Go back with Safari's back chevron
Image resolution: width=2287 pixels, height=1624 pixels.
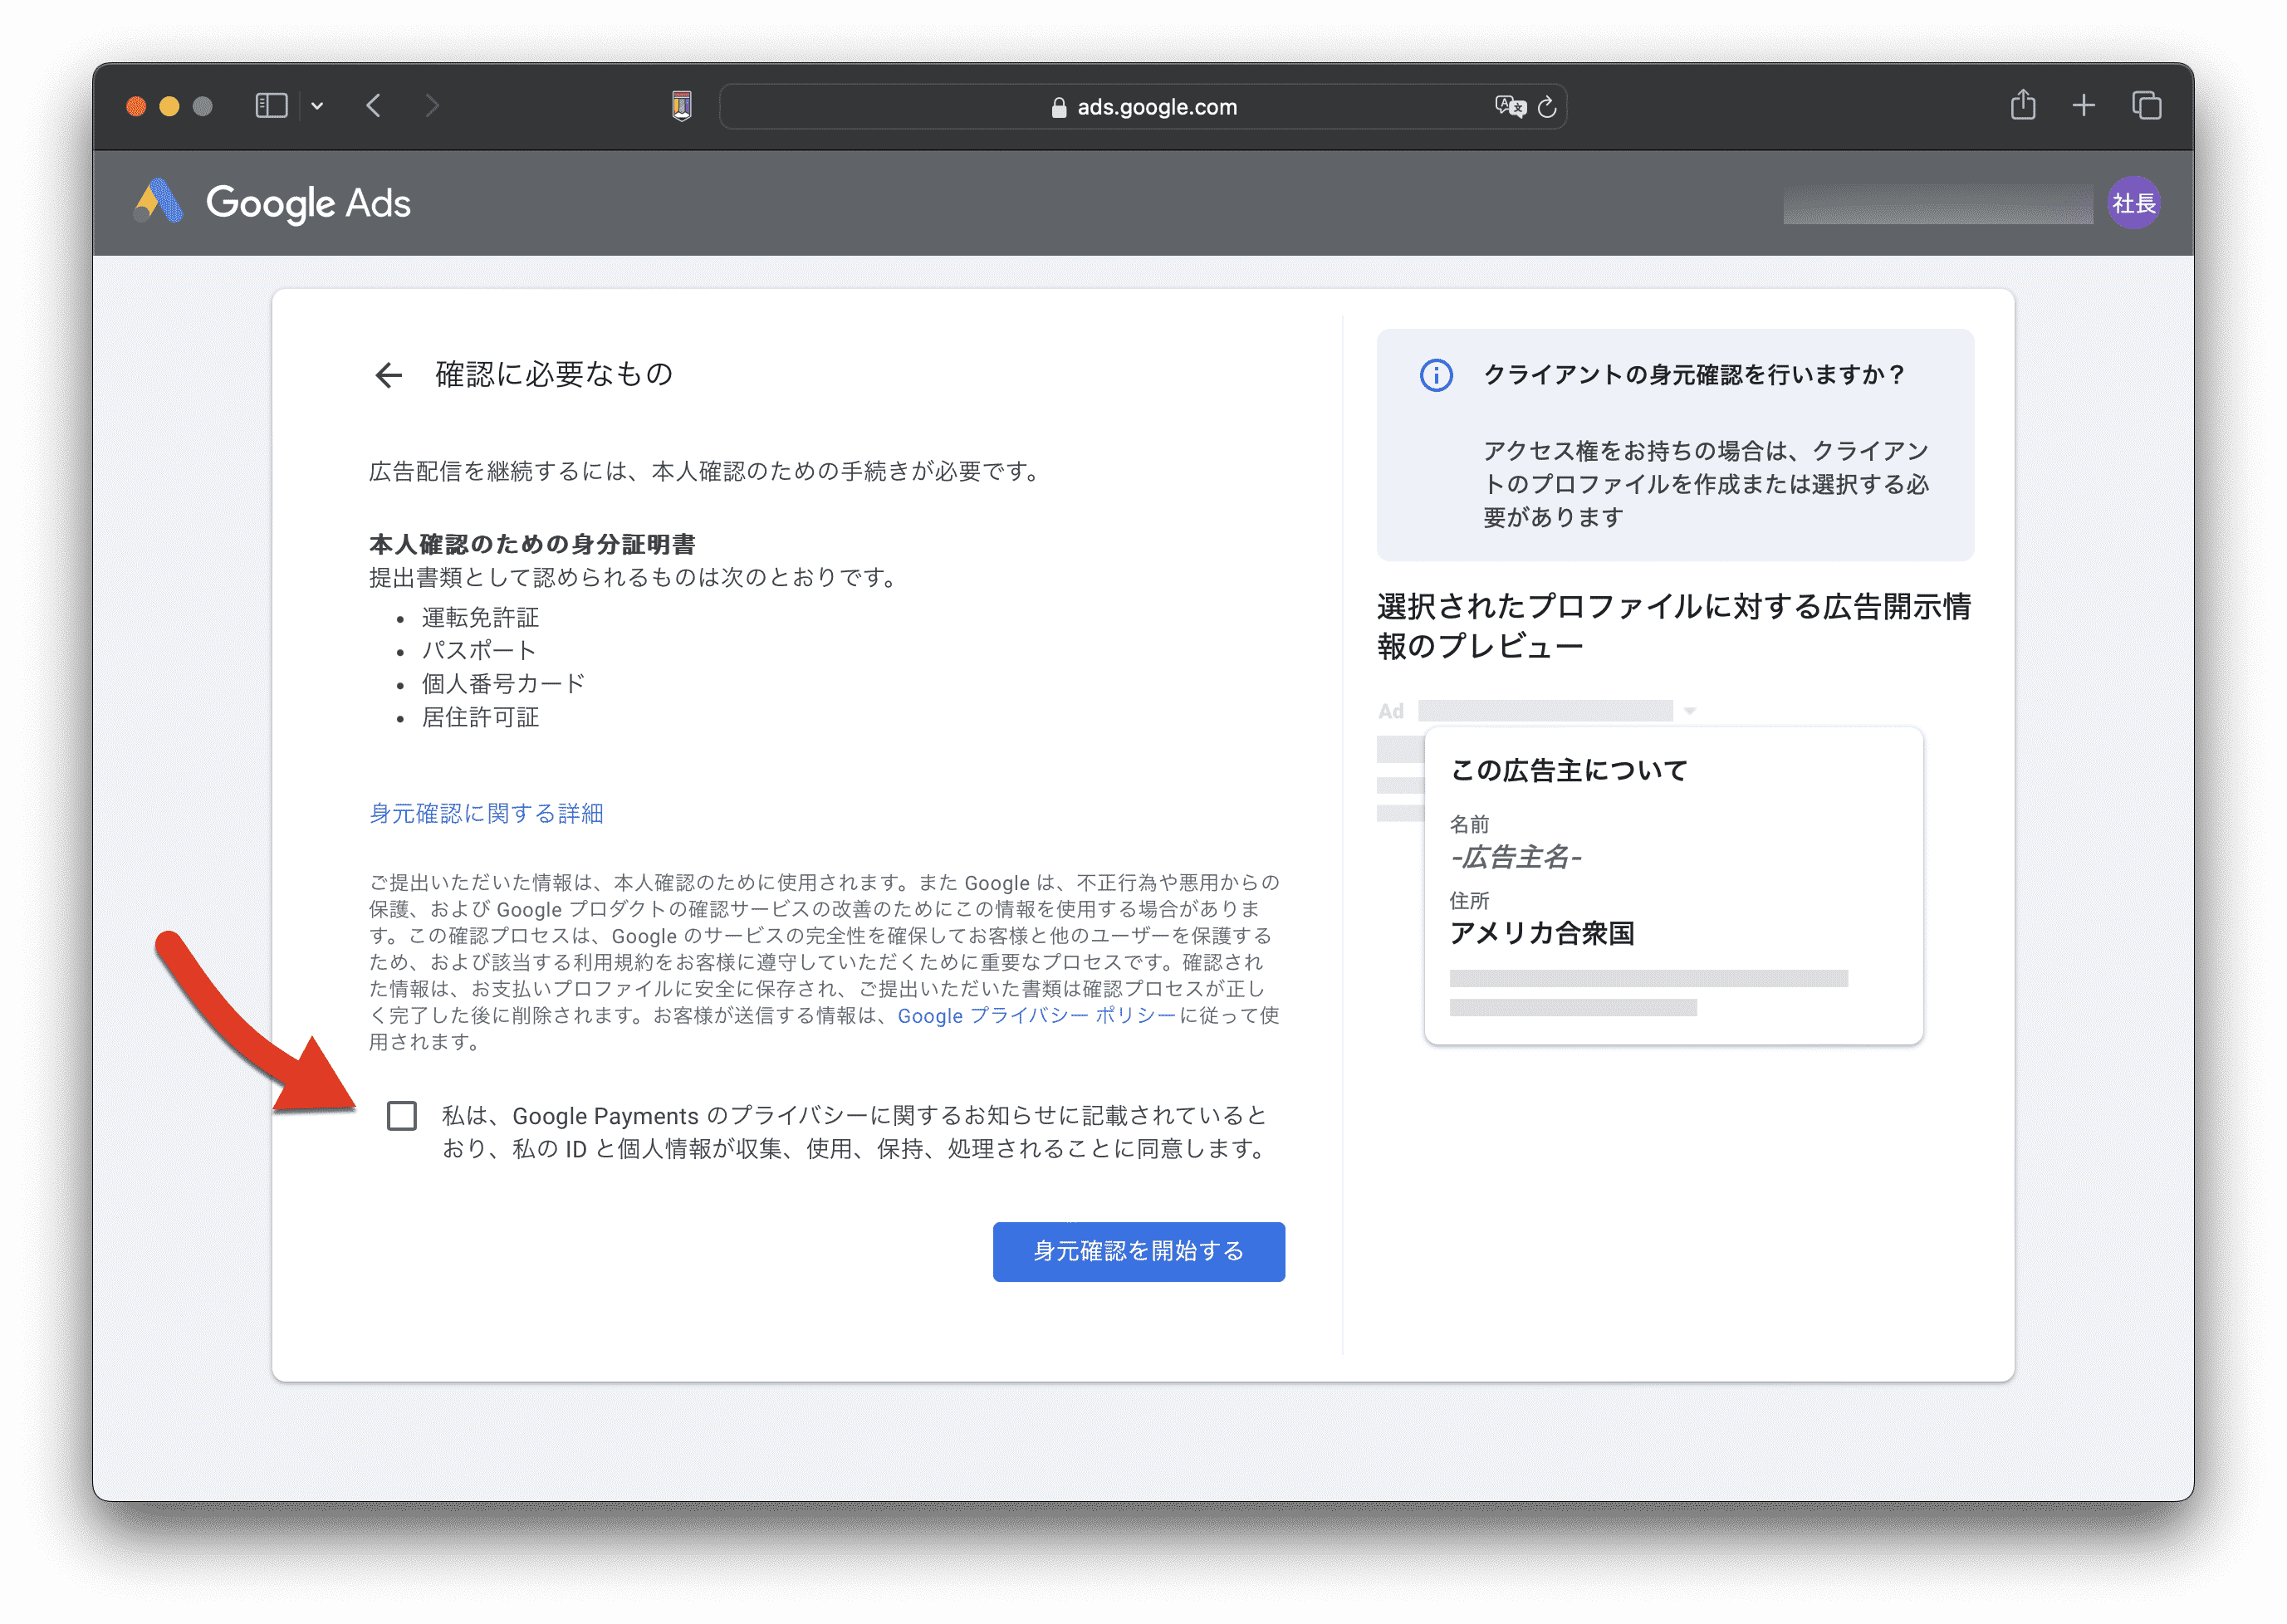click(374, 106)
